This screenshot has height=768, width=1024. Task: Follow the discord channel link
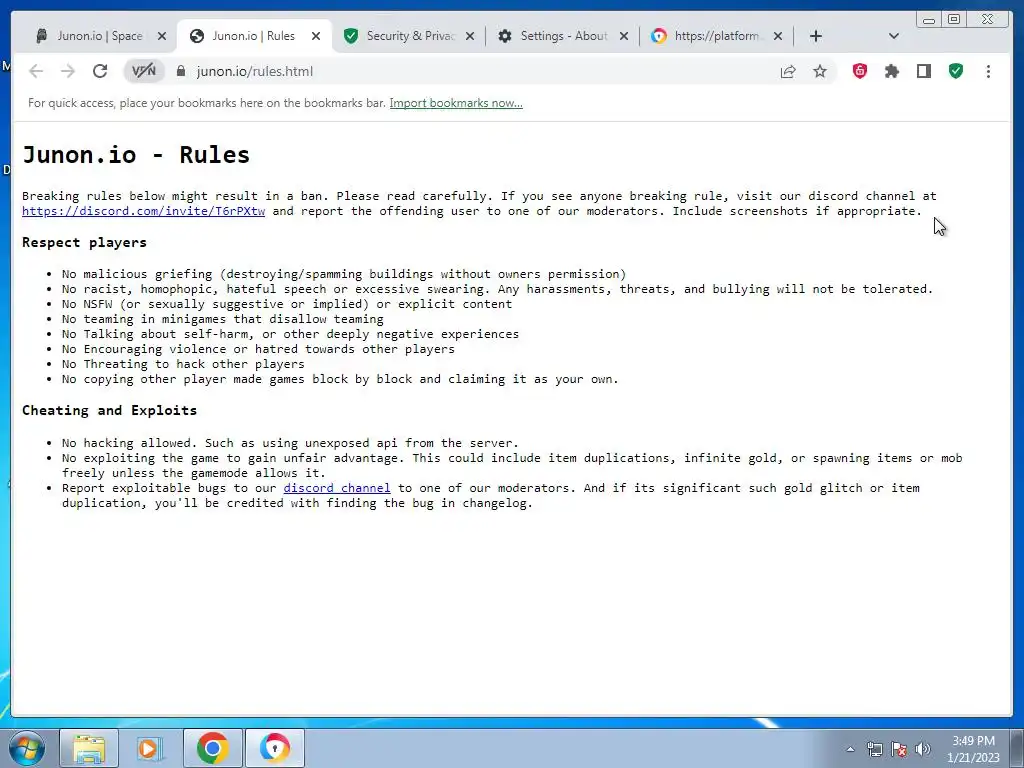(x=337, y=488)
